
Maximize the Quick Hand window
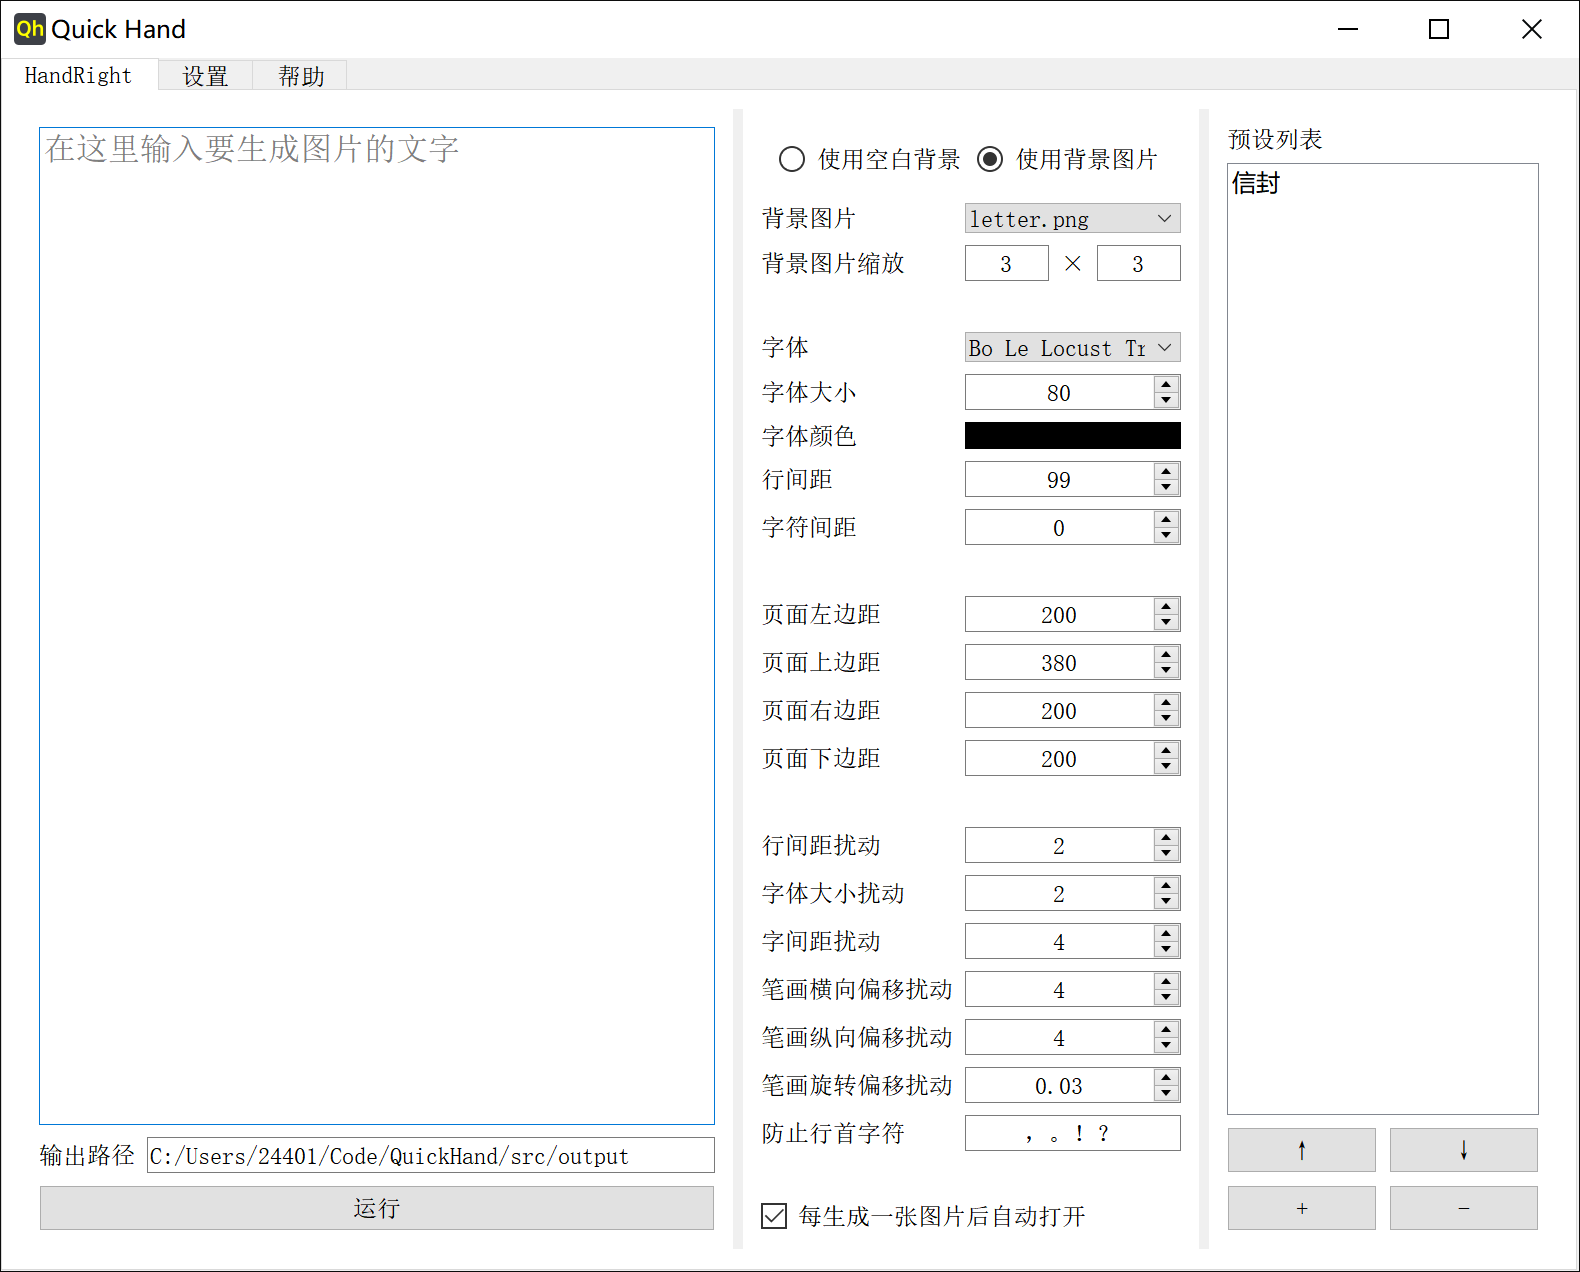[x=1439, y=29]
